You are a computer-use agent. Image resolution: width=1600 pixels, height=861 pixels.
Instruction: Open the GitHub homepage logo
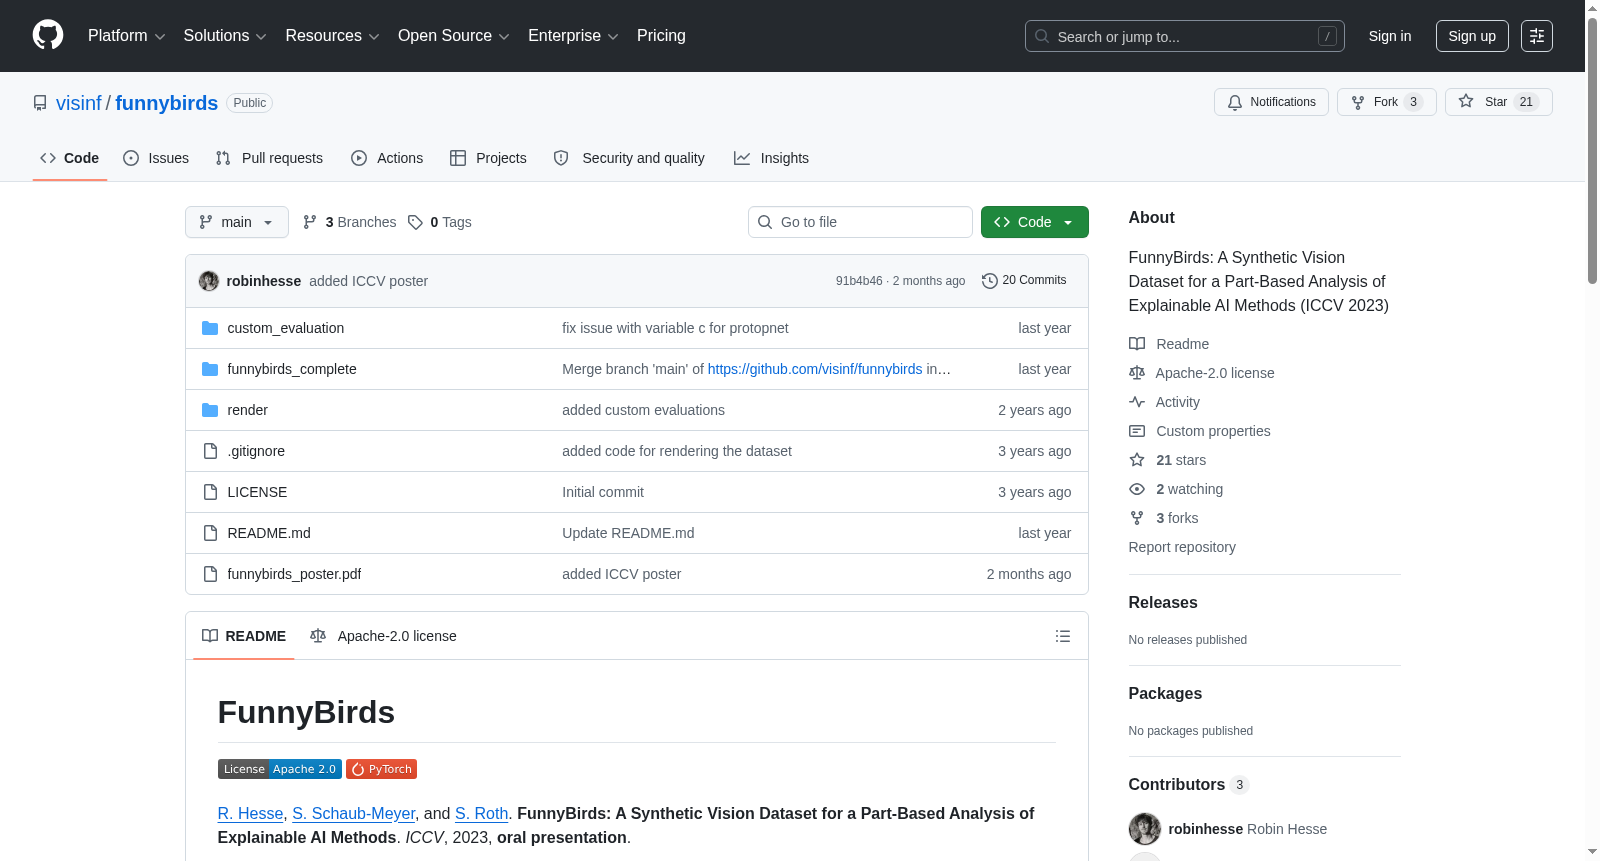click(x=48, y=35)
